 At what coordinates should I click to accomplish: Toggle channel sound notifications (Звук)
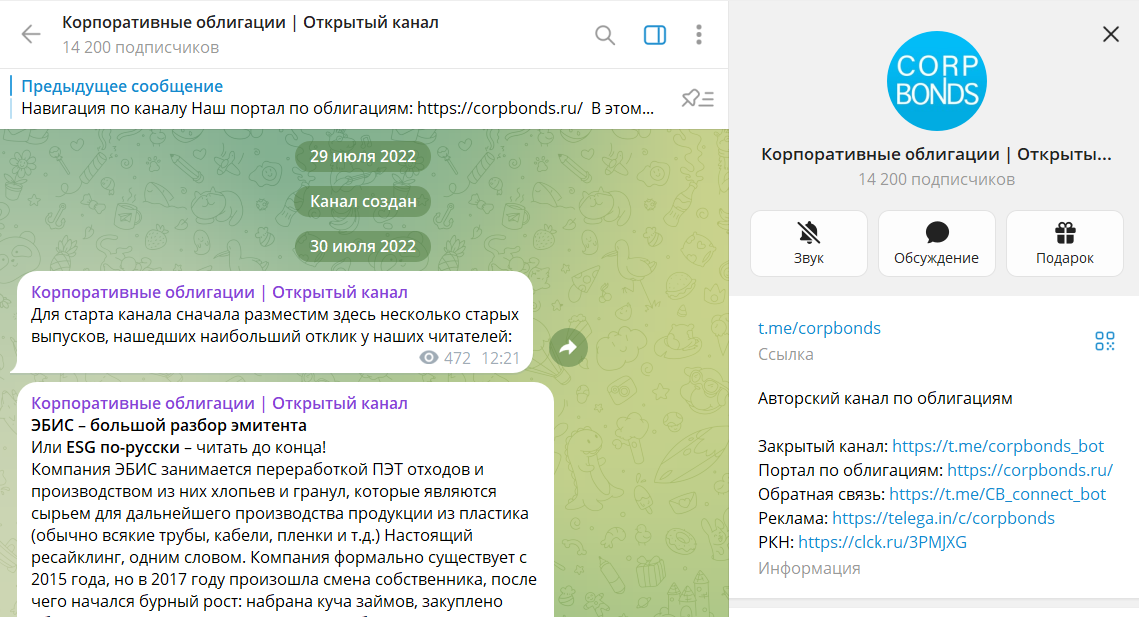point(808,243)
